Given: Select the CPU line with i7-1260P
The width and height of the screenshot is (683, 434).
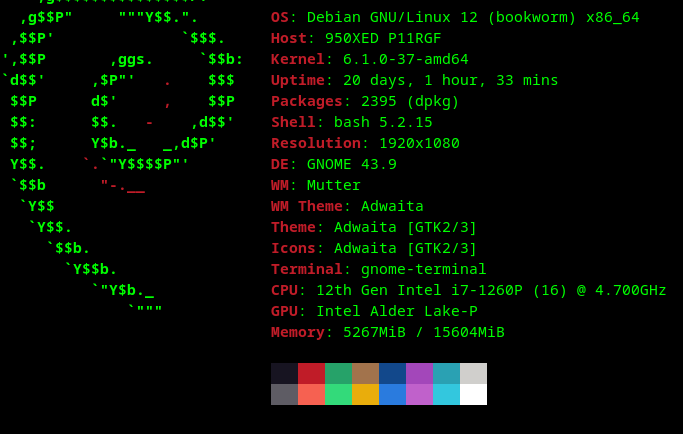Looking at the screenshot, I should [469, 290].
